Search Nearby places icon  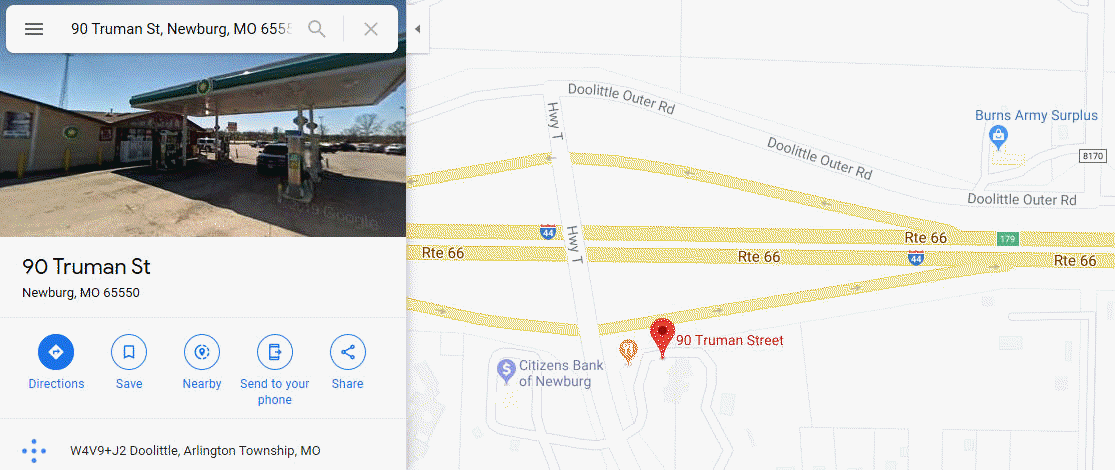(x=202, y=352)
